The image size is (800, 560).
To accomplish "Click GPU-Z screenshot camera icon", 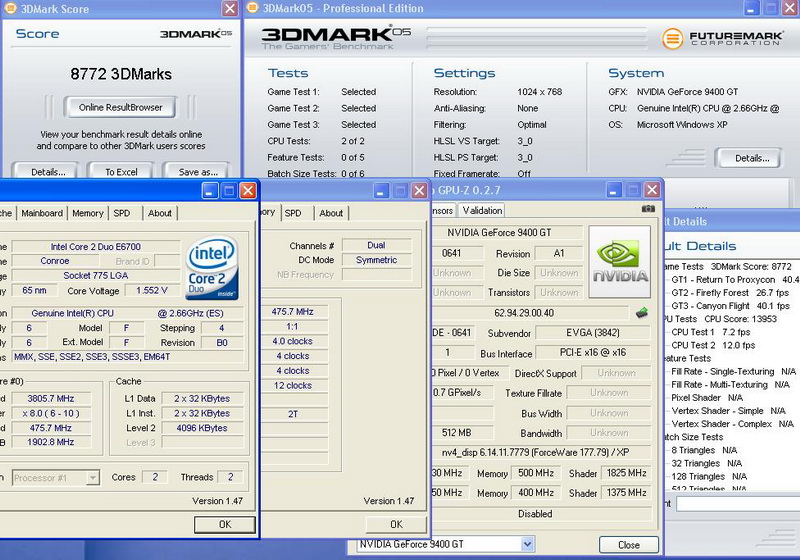I will coord(648,209).
